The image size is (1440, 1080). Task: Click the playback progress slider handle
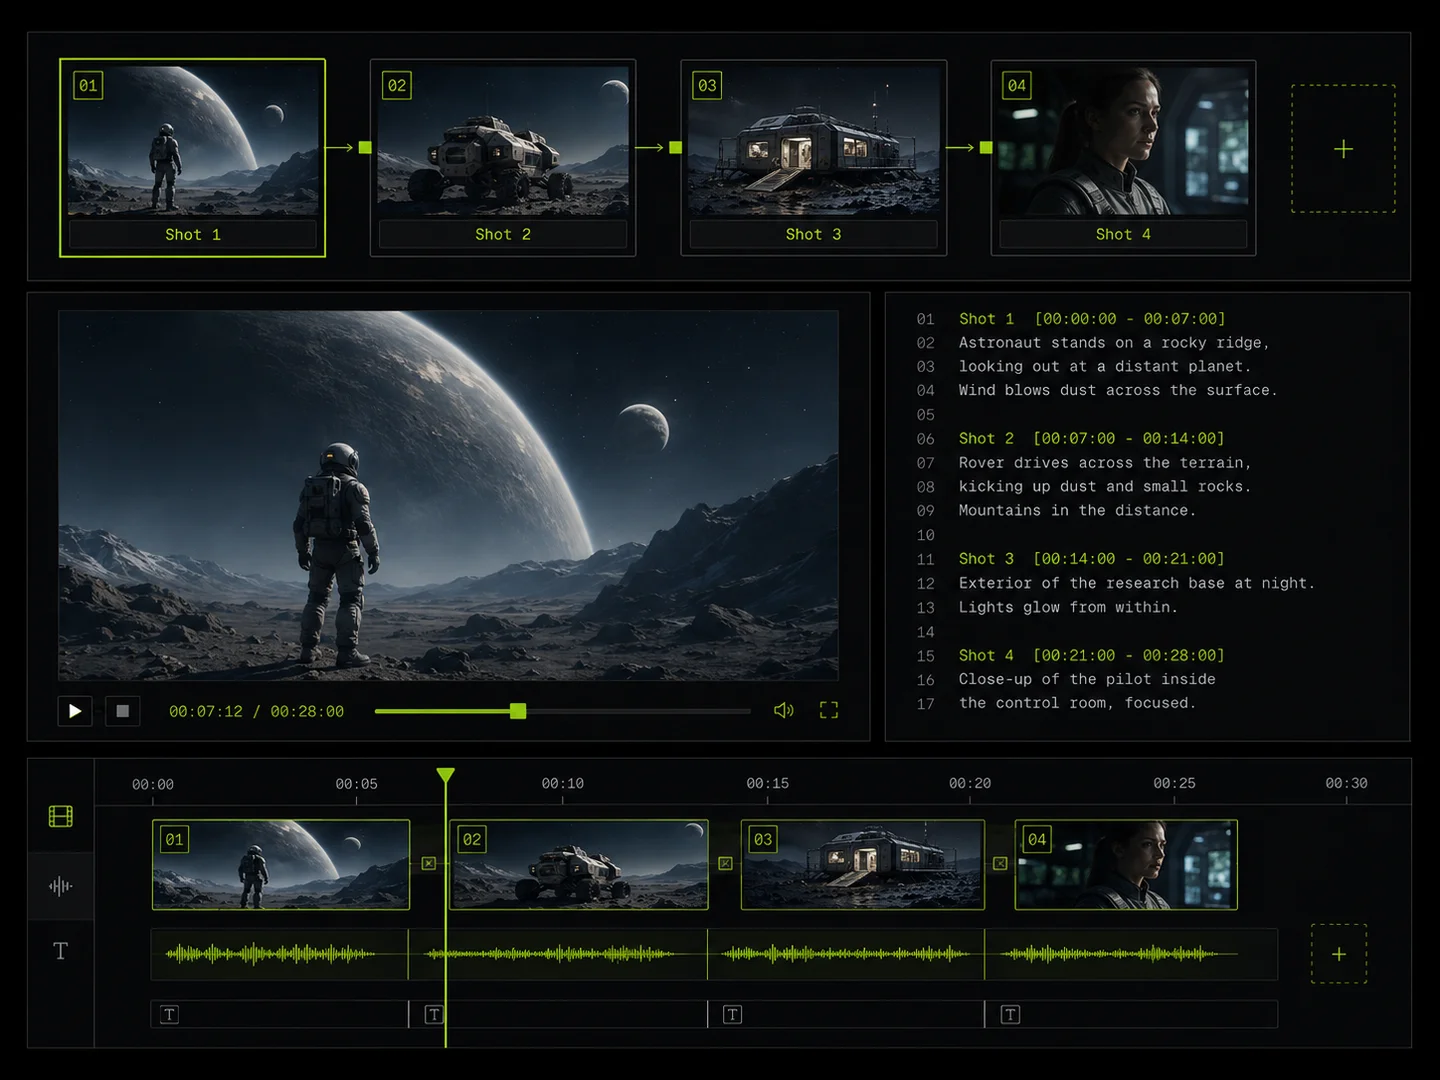coord(518,711)
